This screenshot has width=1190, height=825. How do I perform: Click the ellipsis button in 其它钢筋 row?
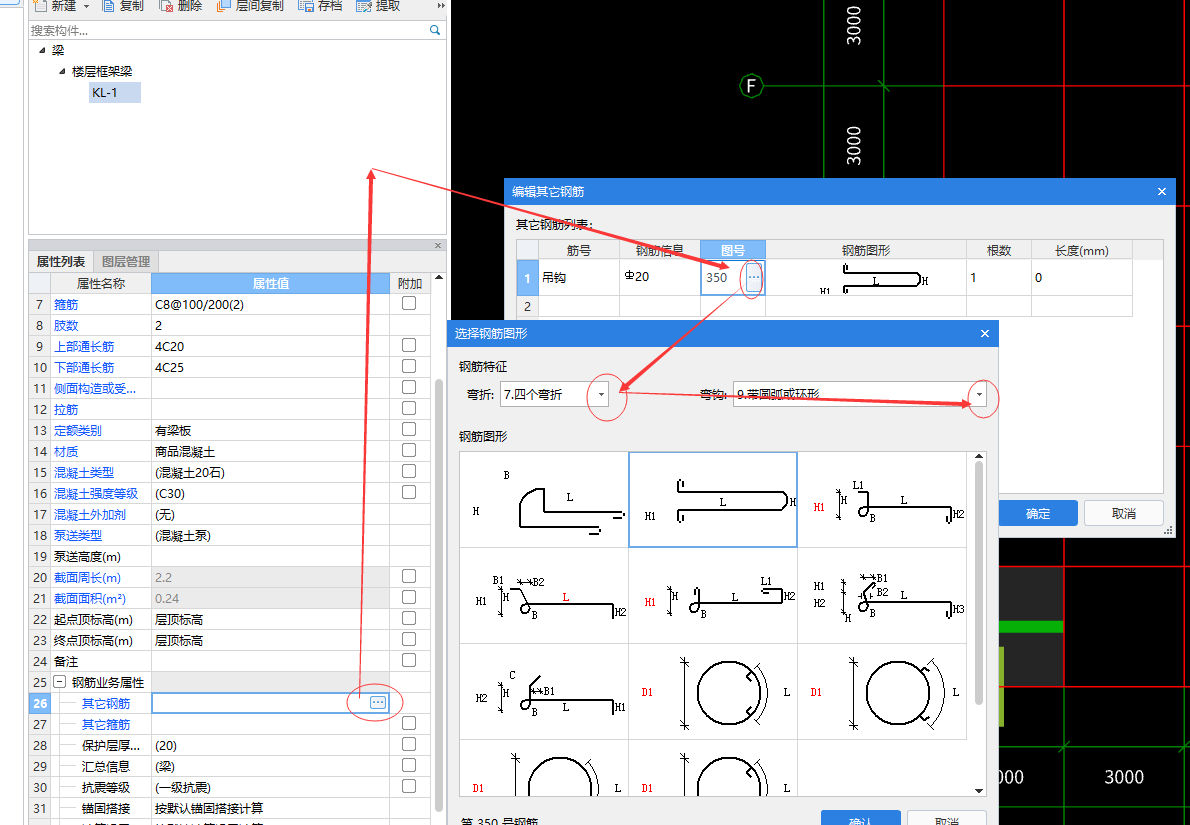pyautogui.click(x=378, y=703)
